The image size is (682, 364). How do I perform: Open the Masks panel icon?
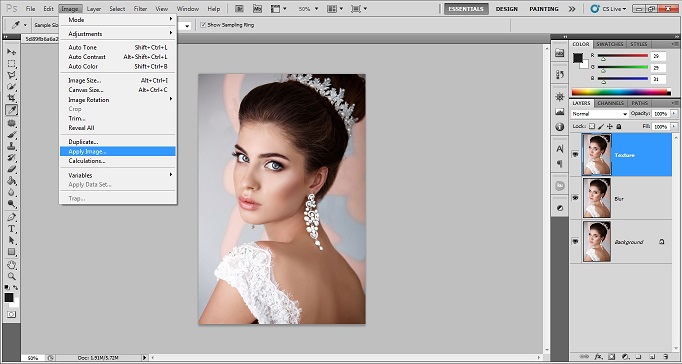560,208
